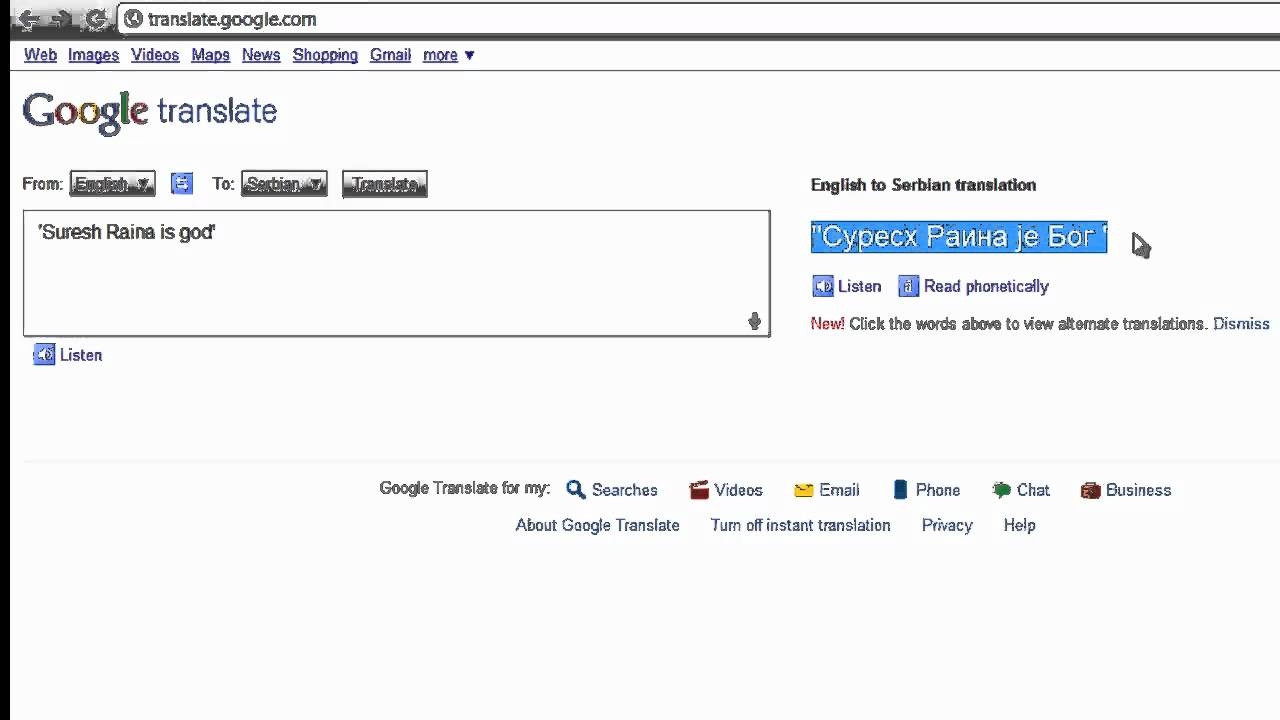Click speaker icon under the translation
This screenshot has height=720, width=1280.
click(x=823, y=286)
